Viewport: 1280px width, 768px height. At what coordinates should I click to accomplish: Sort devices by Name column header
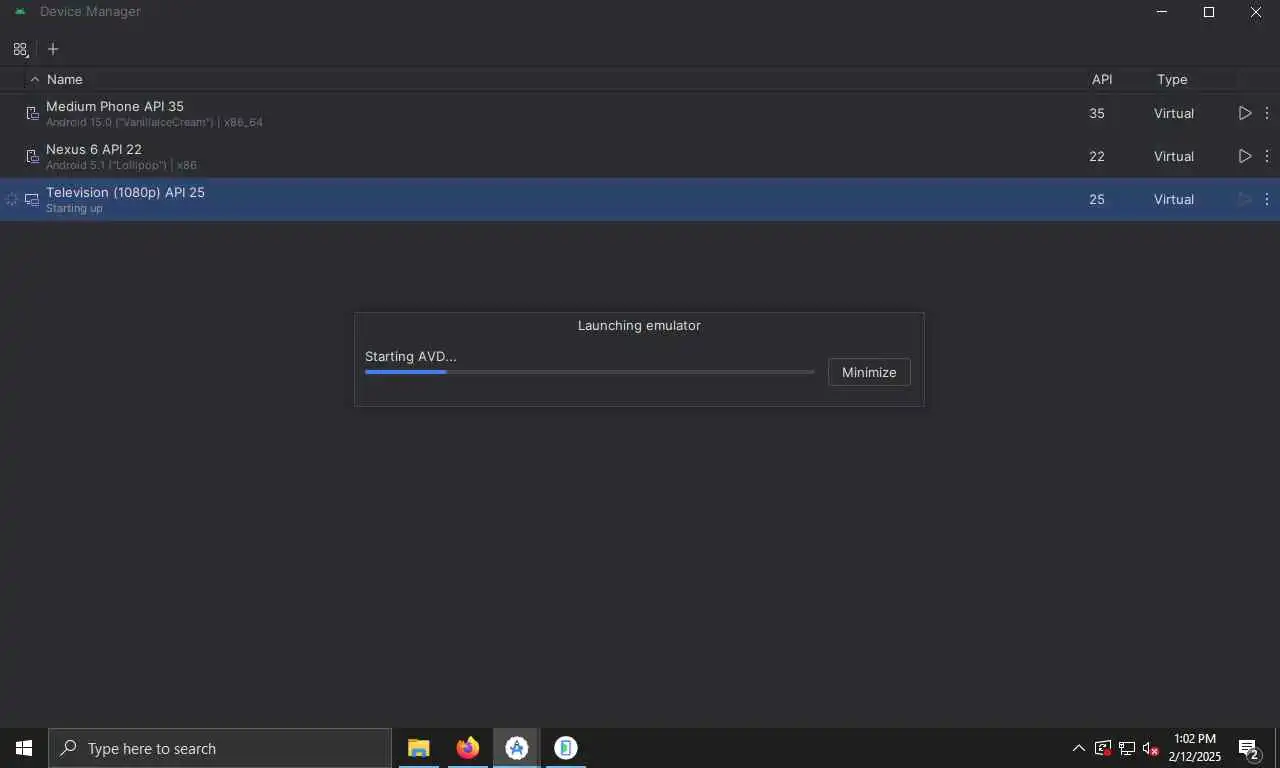[64, 79]
